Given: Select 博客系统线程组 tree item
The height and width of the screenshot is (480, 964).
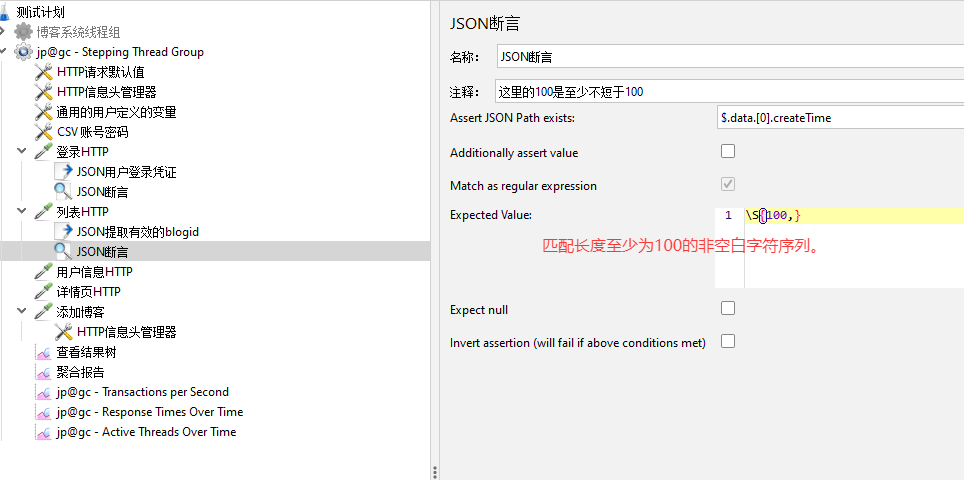Looking at the screenshot, I should [78, 32].
